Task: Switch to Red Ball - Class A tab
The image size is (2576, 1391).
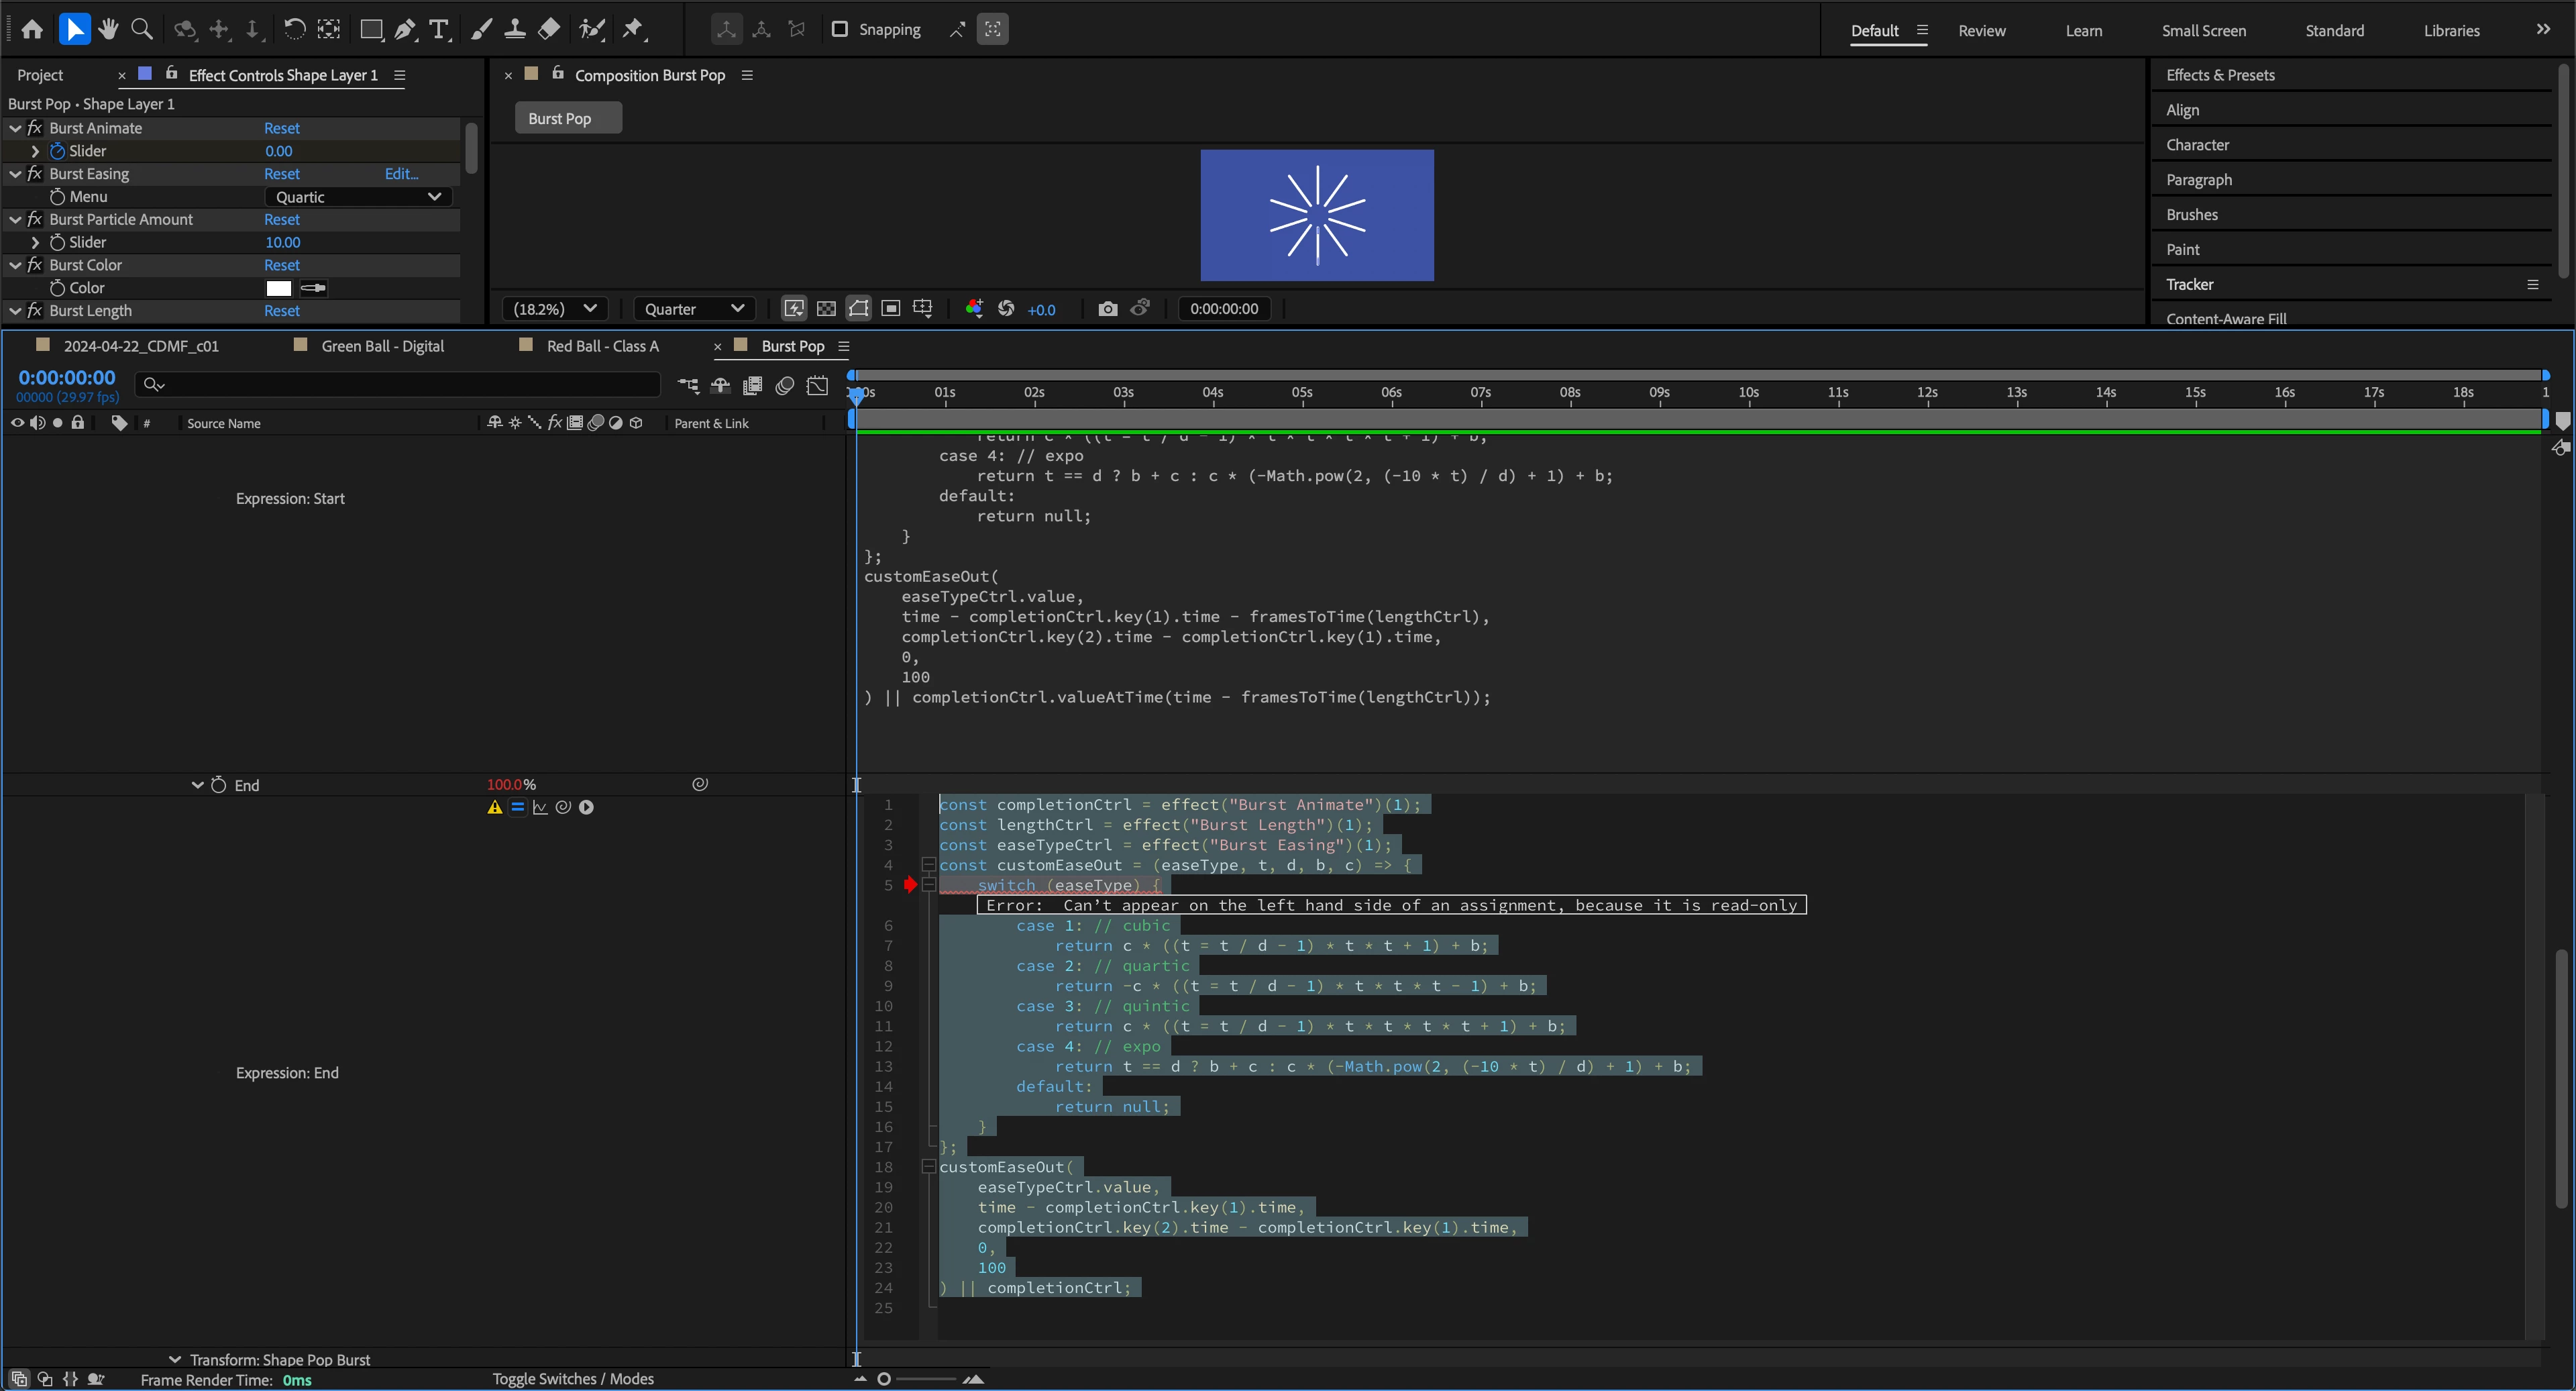Action: point(602,346)
